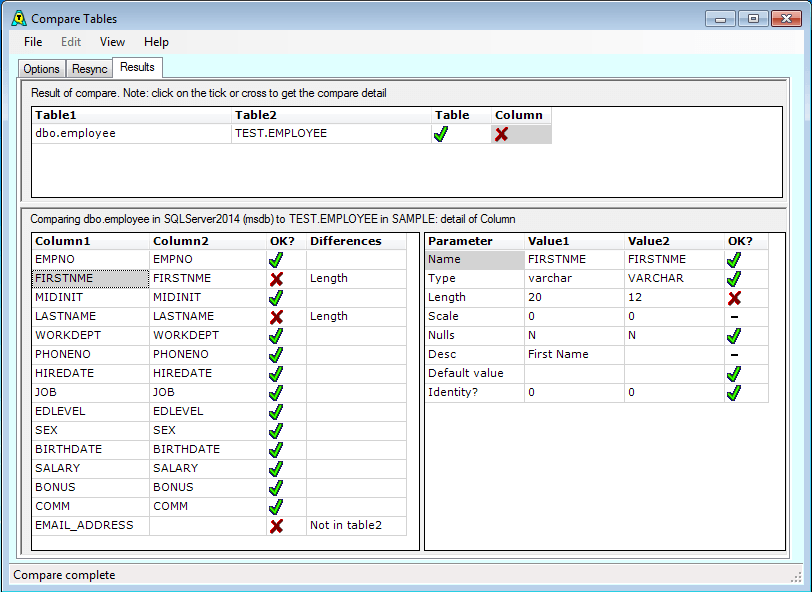
Task: Select WORKDEPT in the Column2 list
Action: (208, 336)
